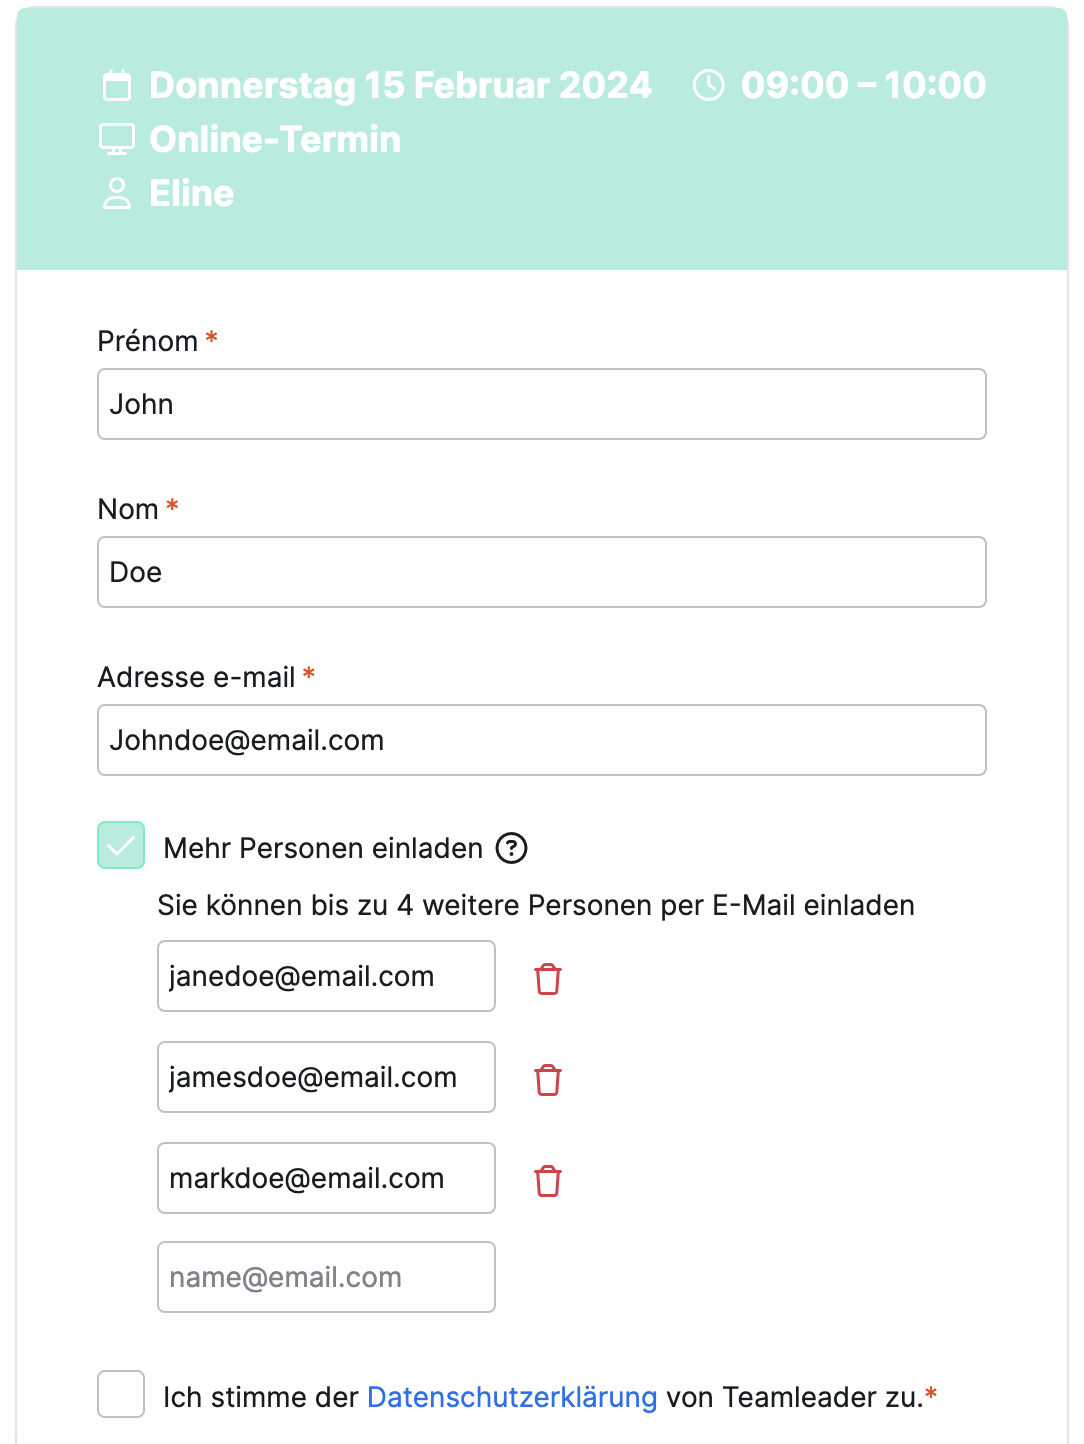Select the Adresse e-mail input field

(x=542, y=740)
